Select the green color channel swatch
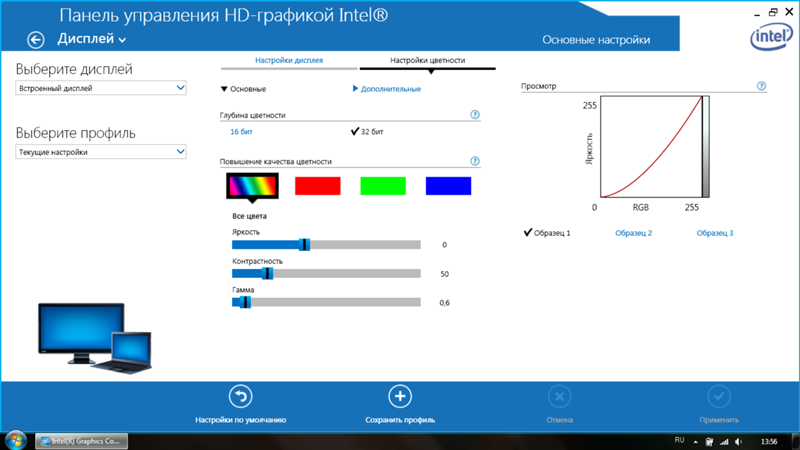This screenshot has width=800, height=450. pos(383,186)
